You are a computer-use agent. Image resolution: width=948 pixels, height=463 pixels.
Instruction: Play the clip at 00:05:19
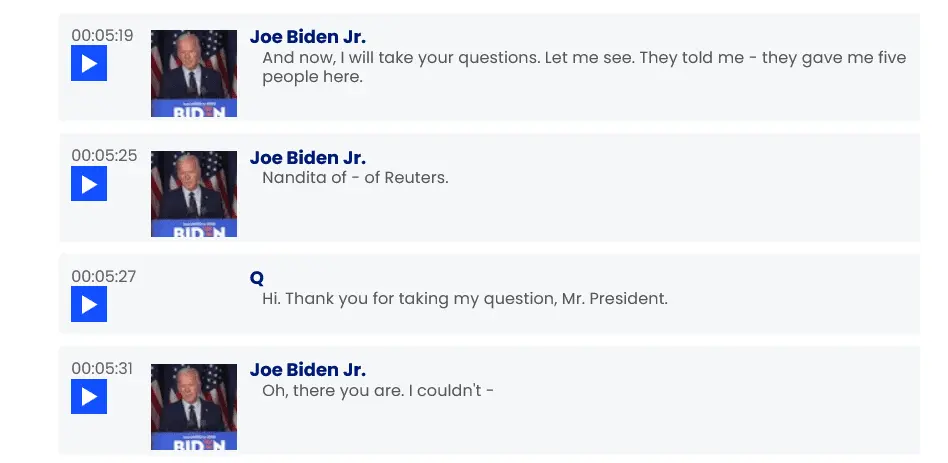(89, 64)
